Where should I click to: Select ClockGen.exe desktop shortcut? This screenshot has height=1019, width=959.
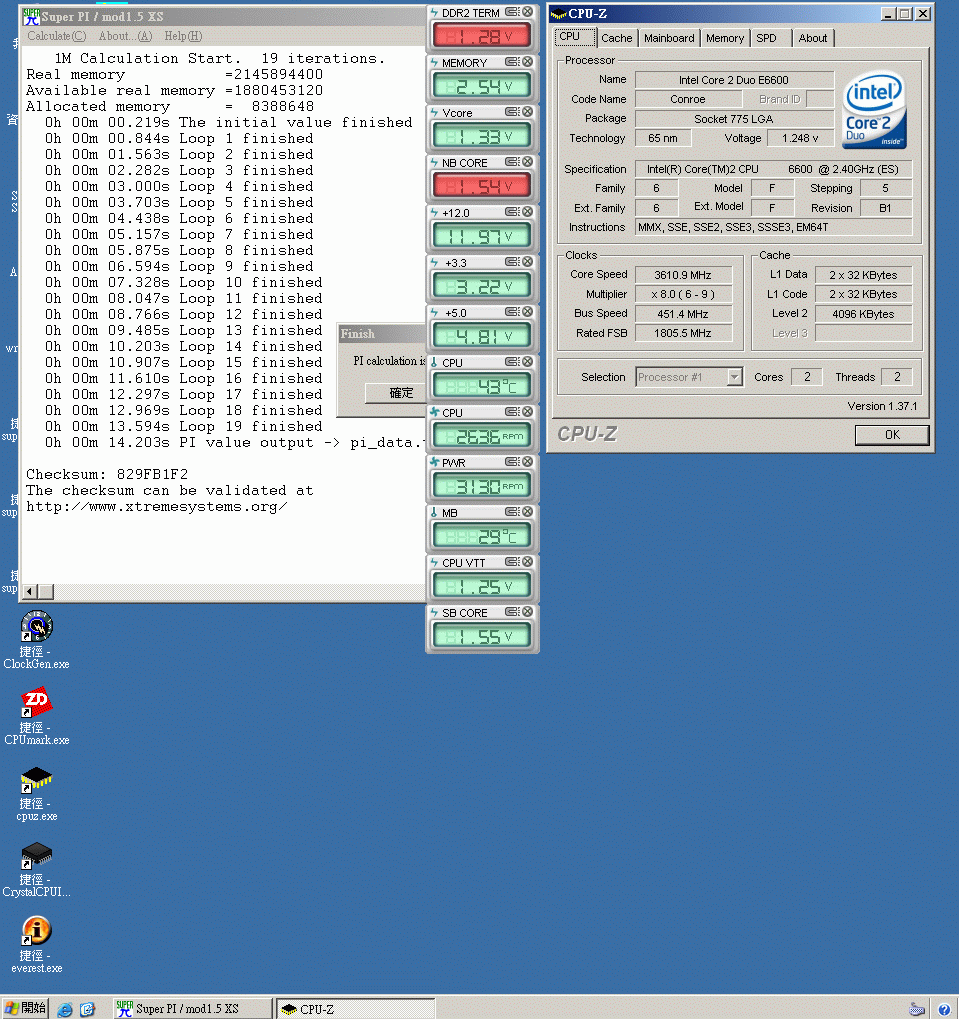point(36,640)
